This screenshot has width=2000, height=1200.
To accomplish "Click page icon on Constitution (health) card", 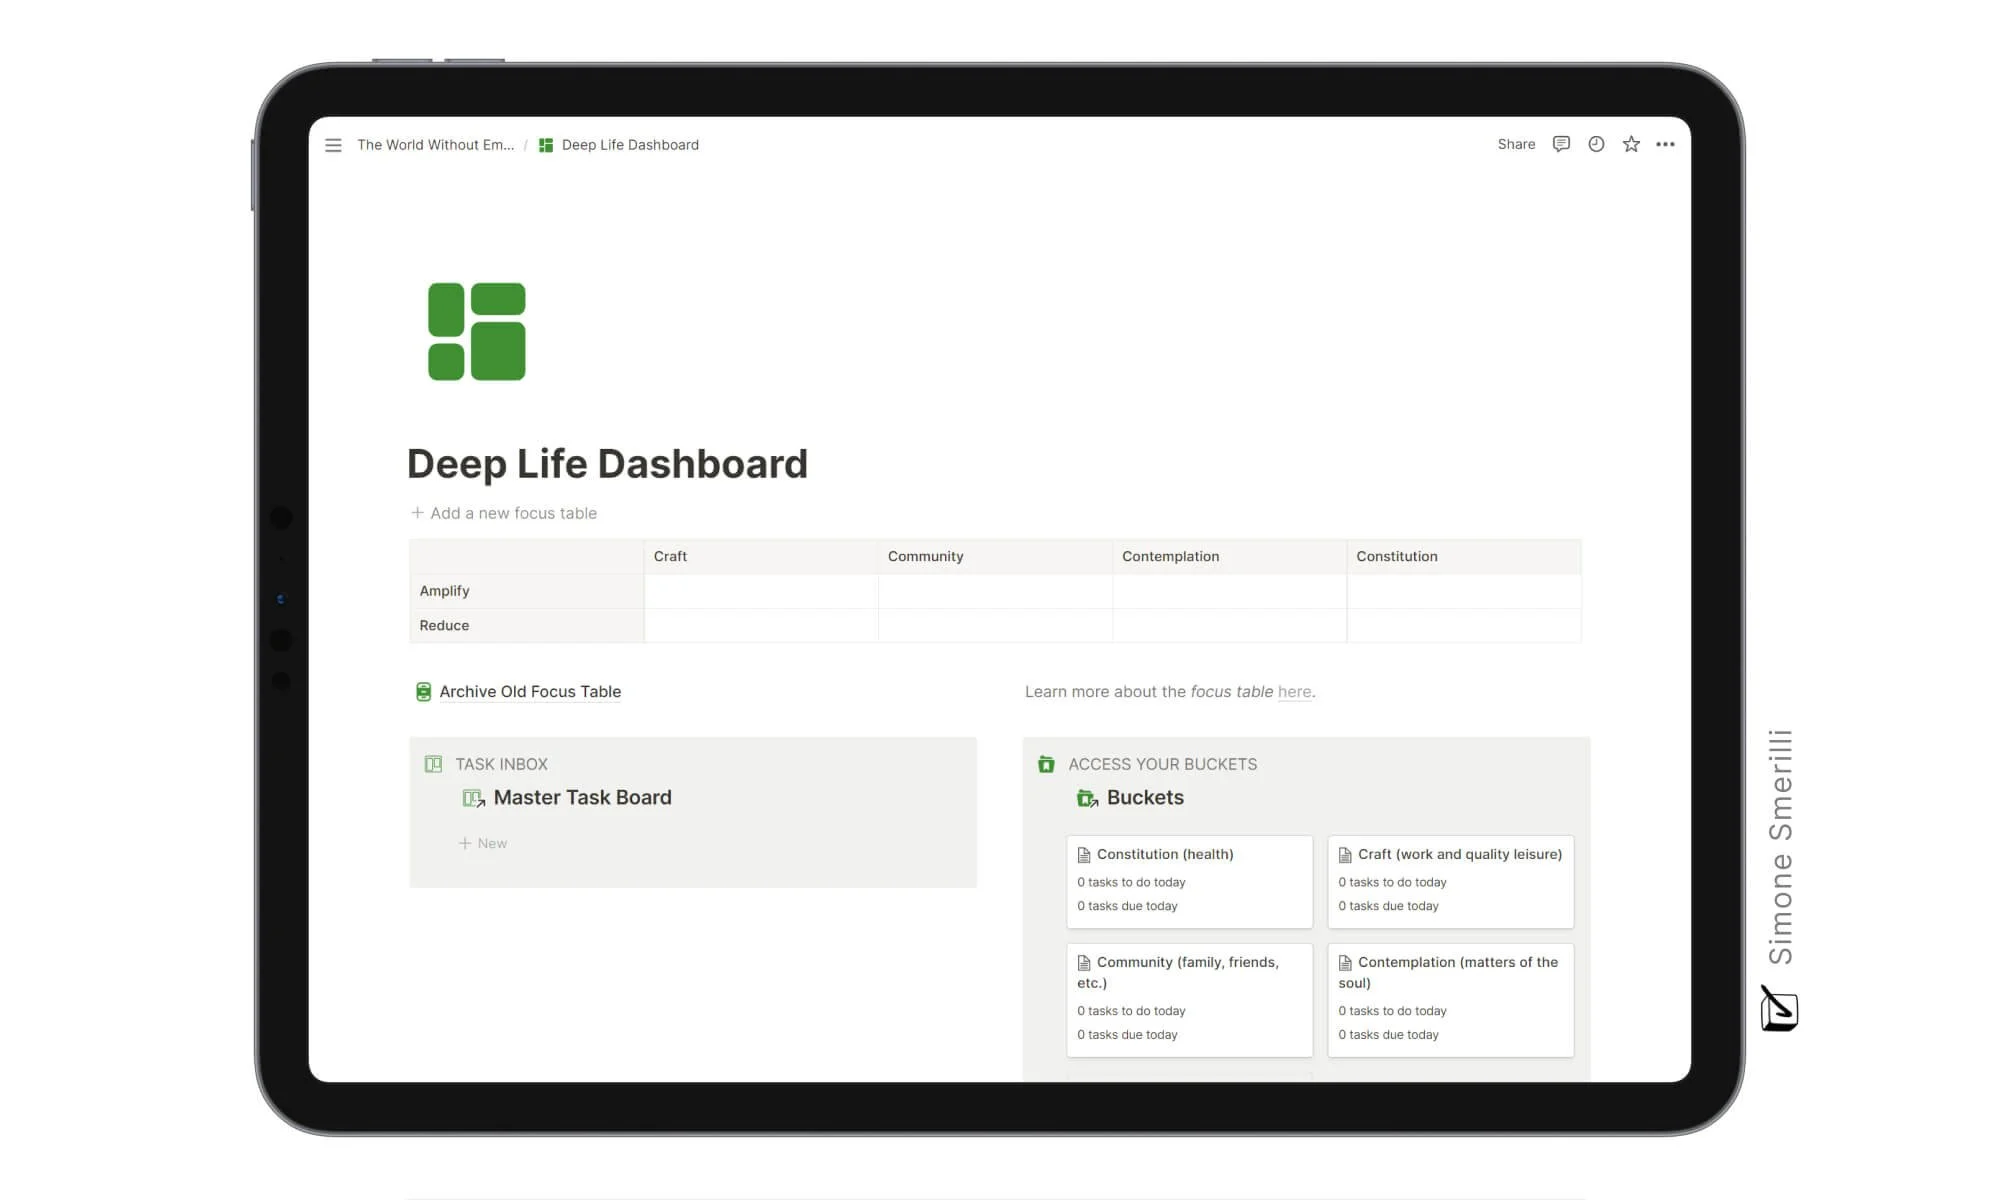I will [1084, 855].
